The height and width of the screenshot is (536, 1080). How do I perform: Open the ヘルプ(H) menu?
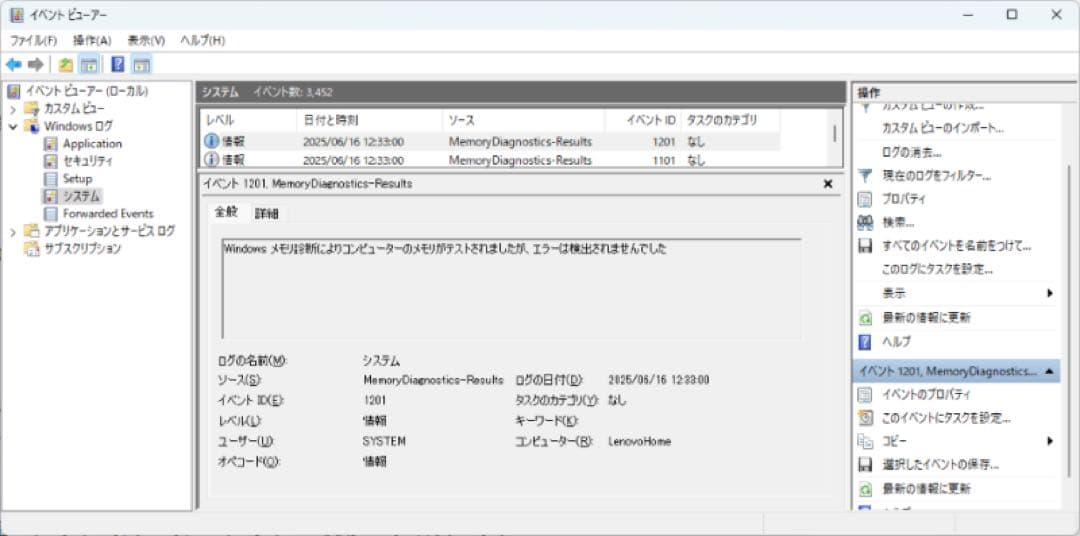coord(202,41)
